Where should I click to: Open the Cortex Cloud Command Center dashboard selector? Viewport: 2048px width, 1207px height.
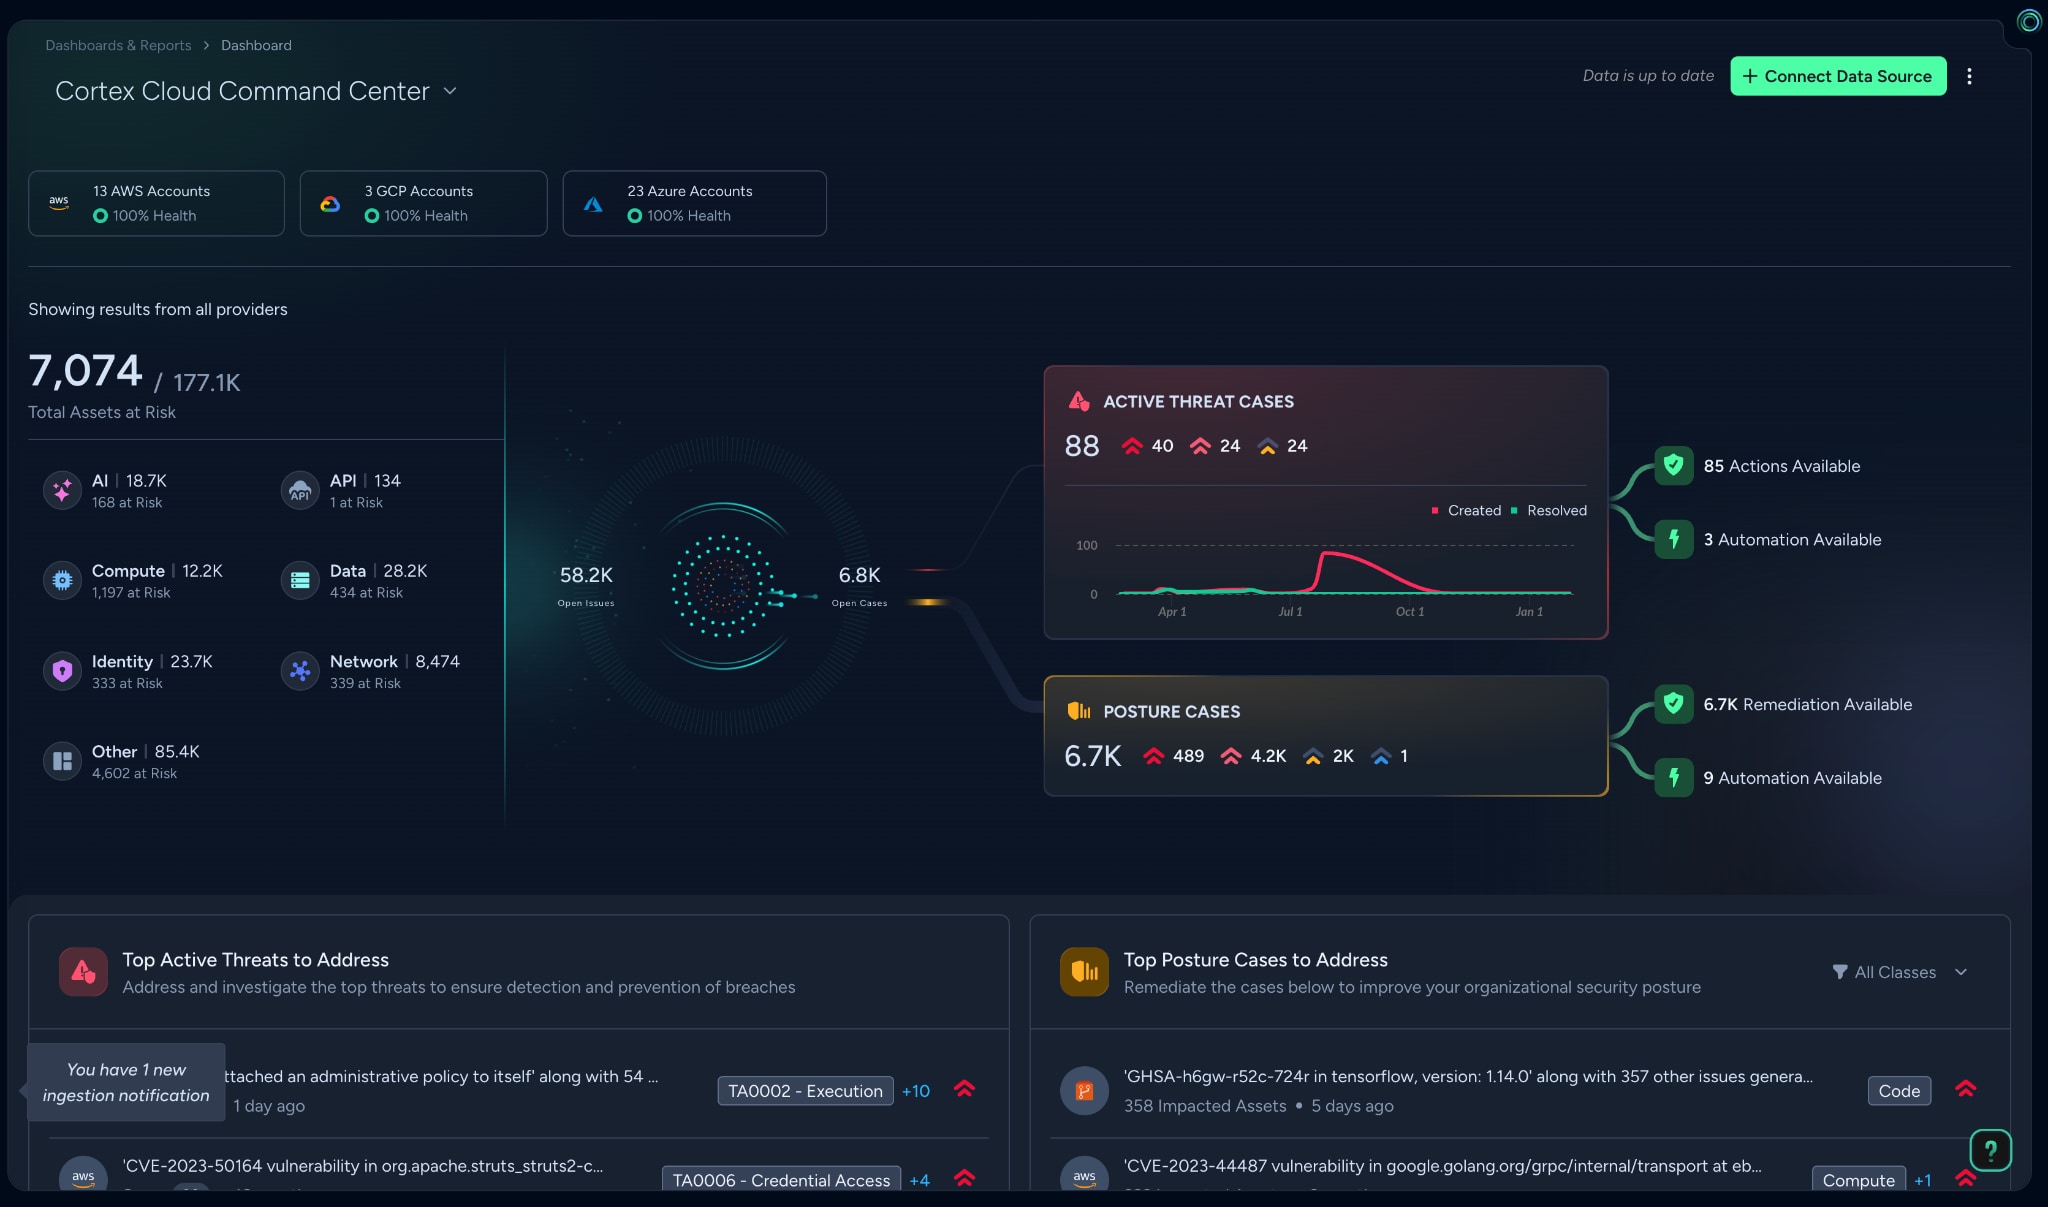pyautogui.click(x=450, y=90)
